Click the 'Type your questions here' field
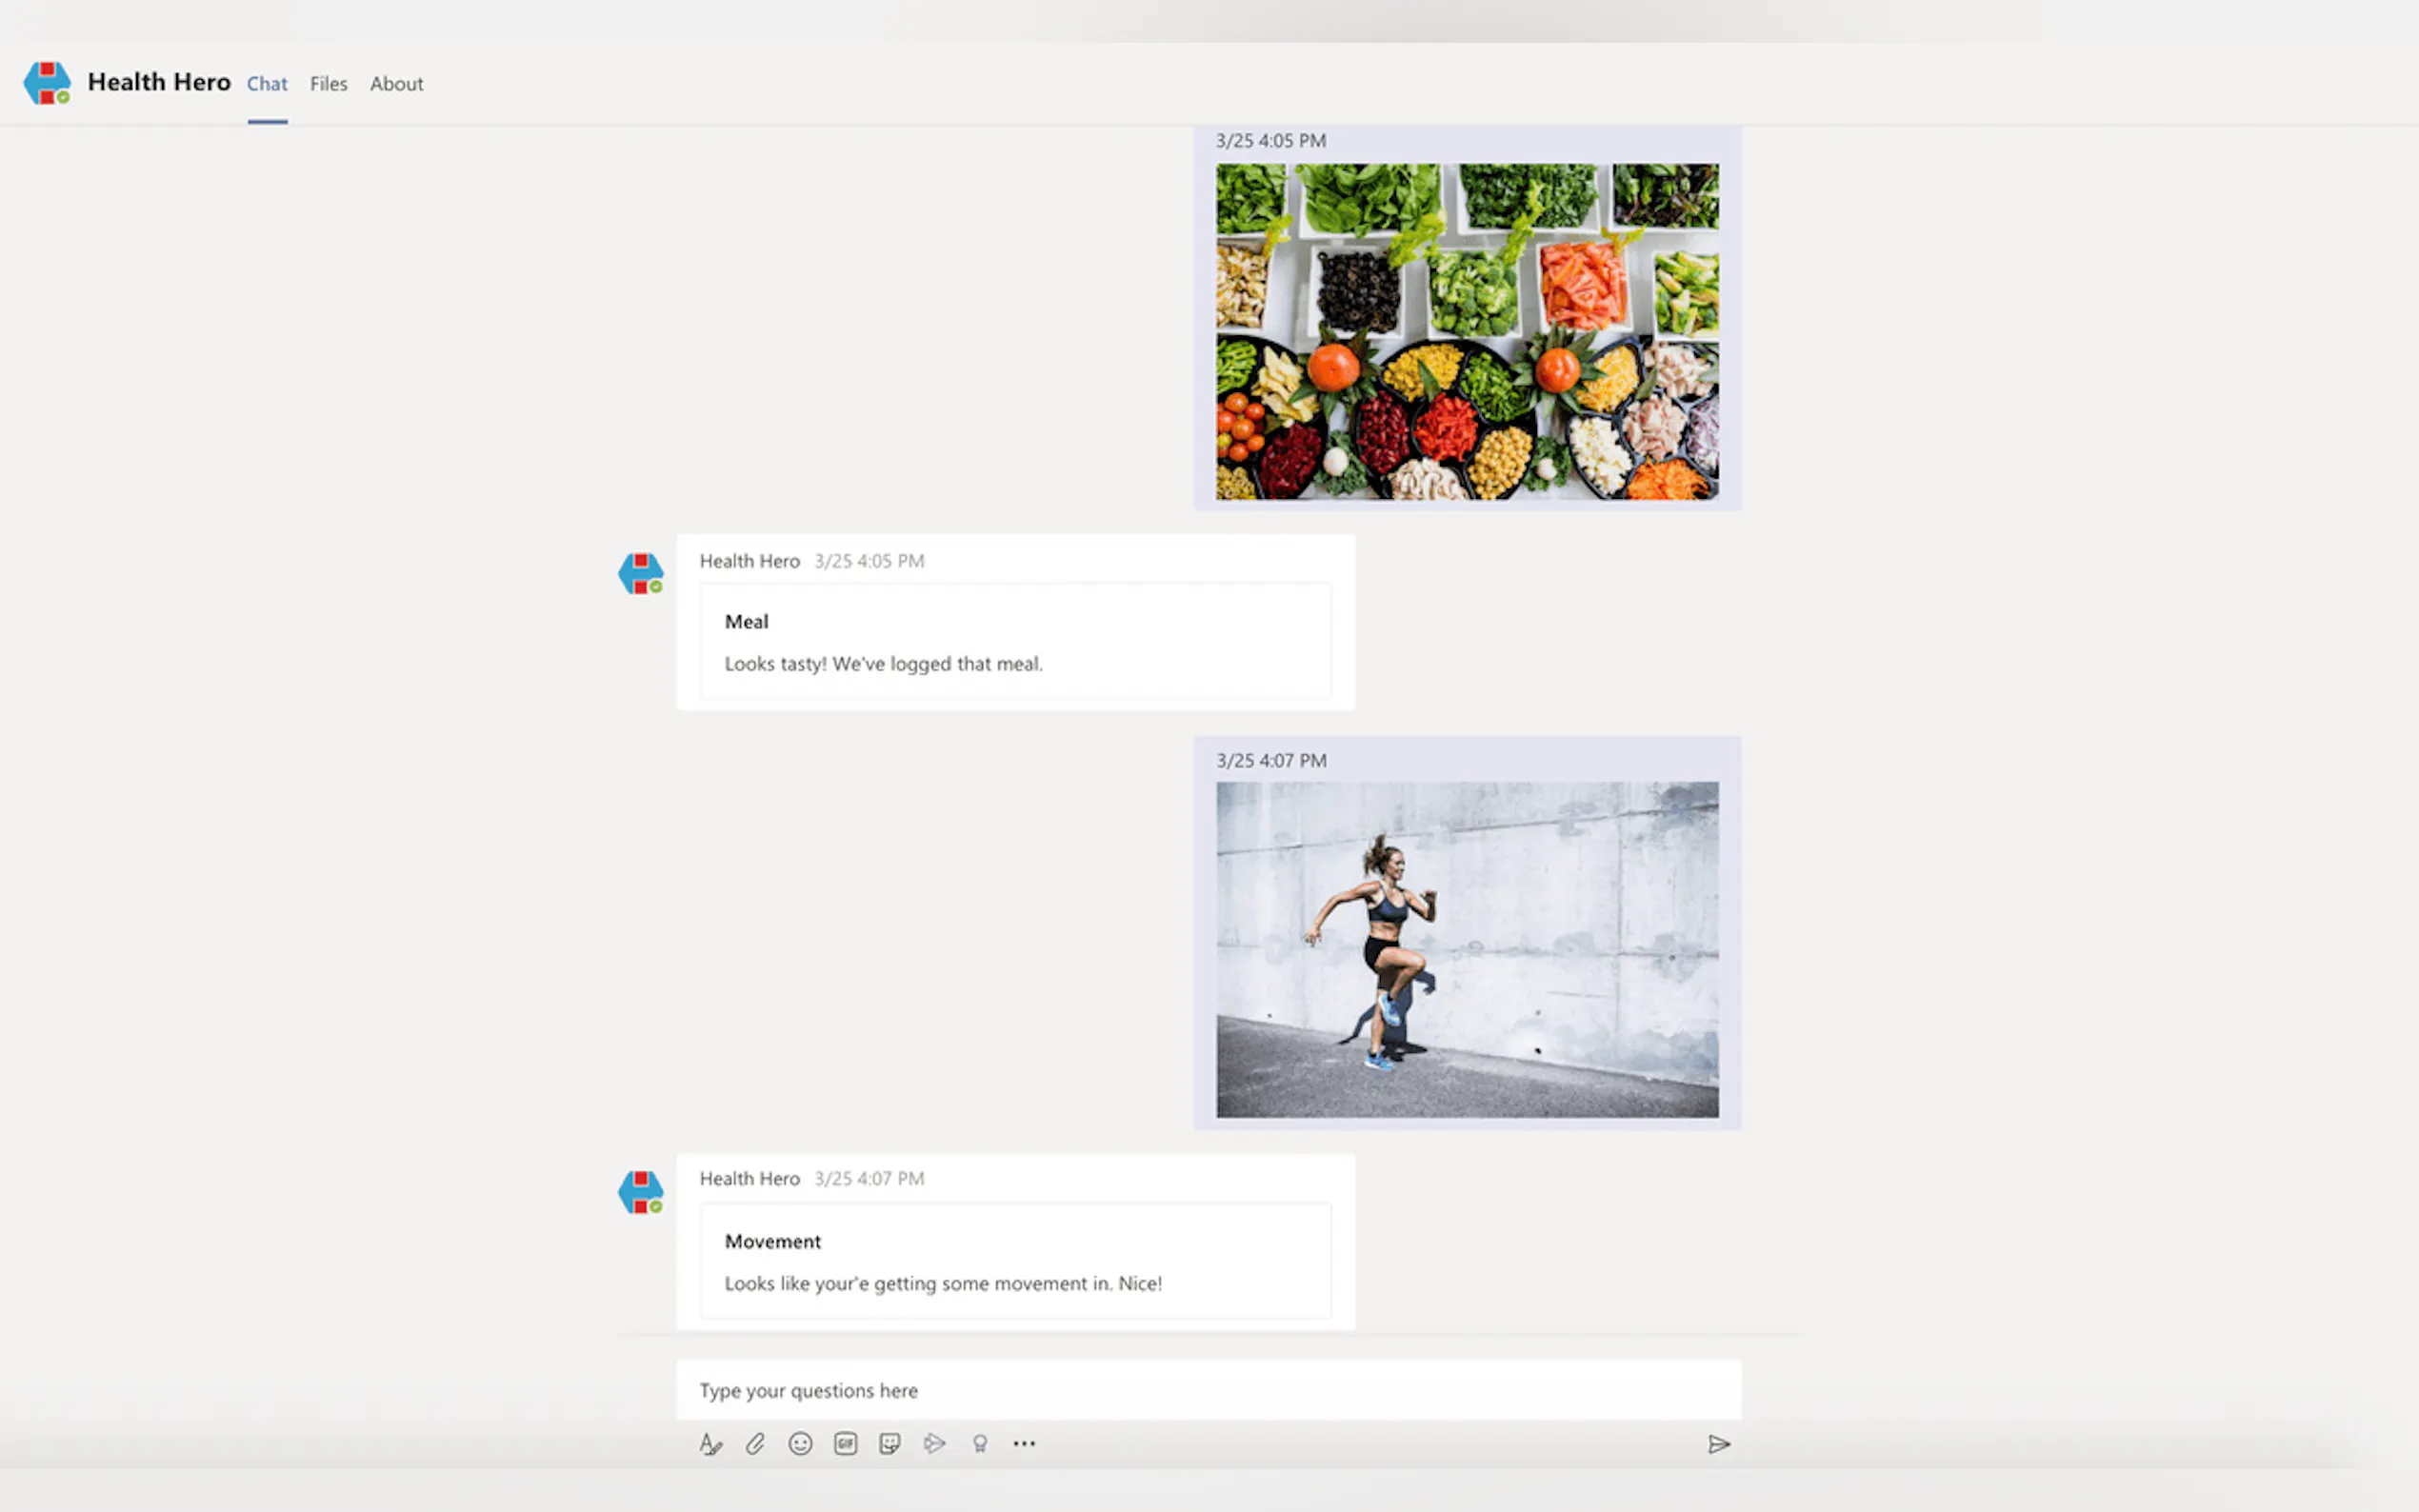The height and width of the screenshot is (1512, 2419). point(1208,1390)
